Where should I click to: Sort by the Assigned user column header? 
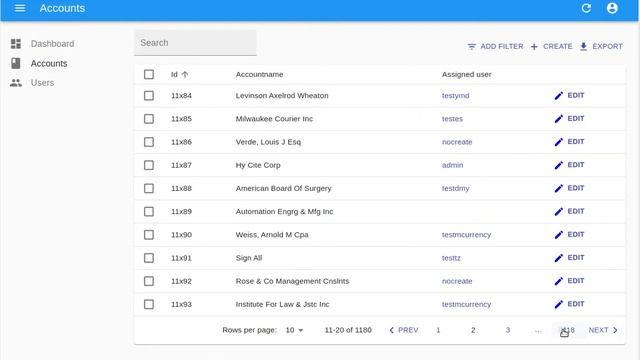pos(467,74)
